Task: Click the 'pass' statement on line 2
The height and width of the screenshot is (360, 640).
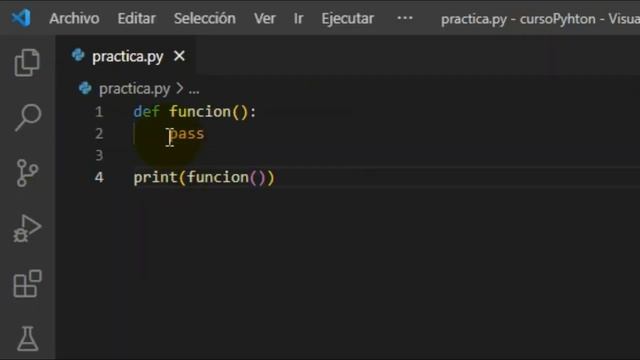Action: [187, 134]
